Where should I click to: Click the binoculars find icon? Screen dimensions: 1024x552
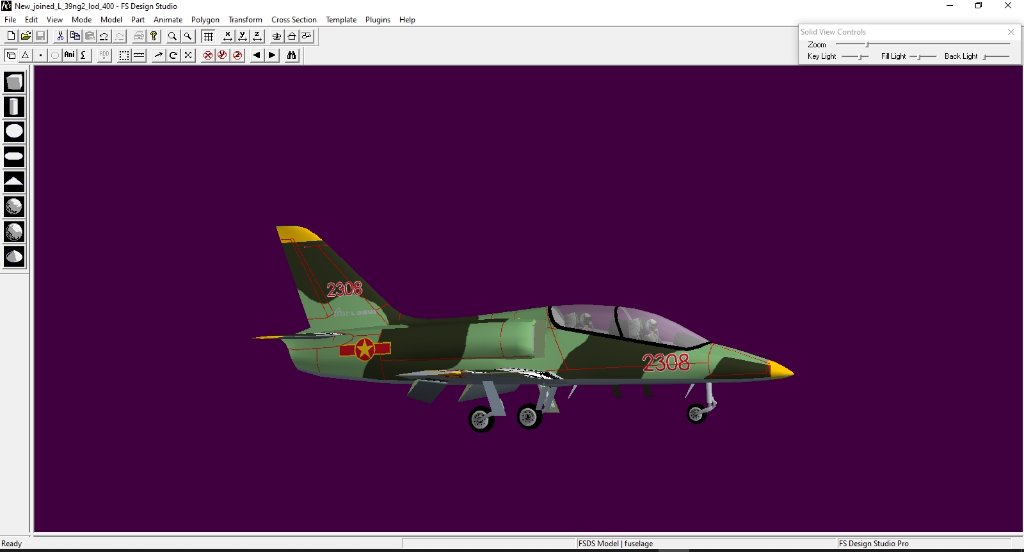(x=292, y=55)
